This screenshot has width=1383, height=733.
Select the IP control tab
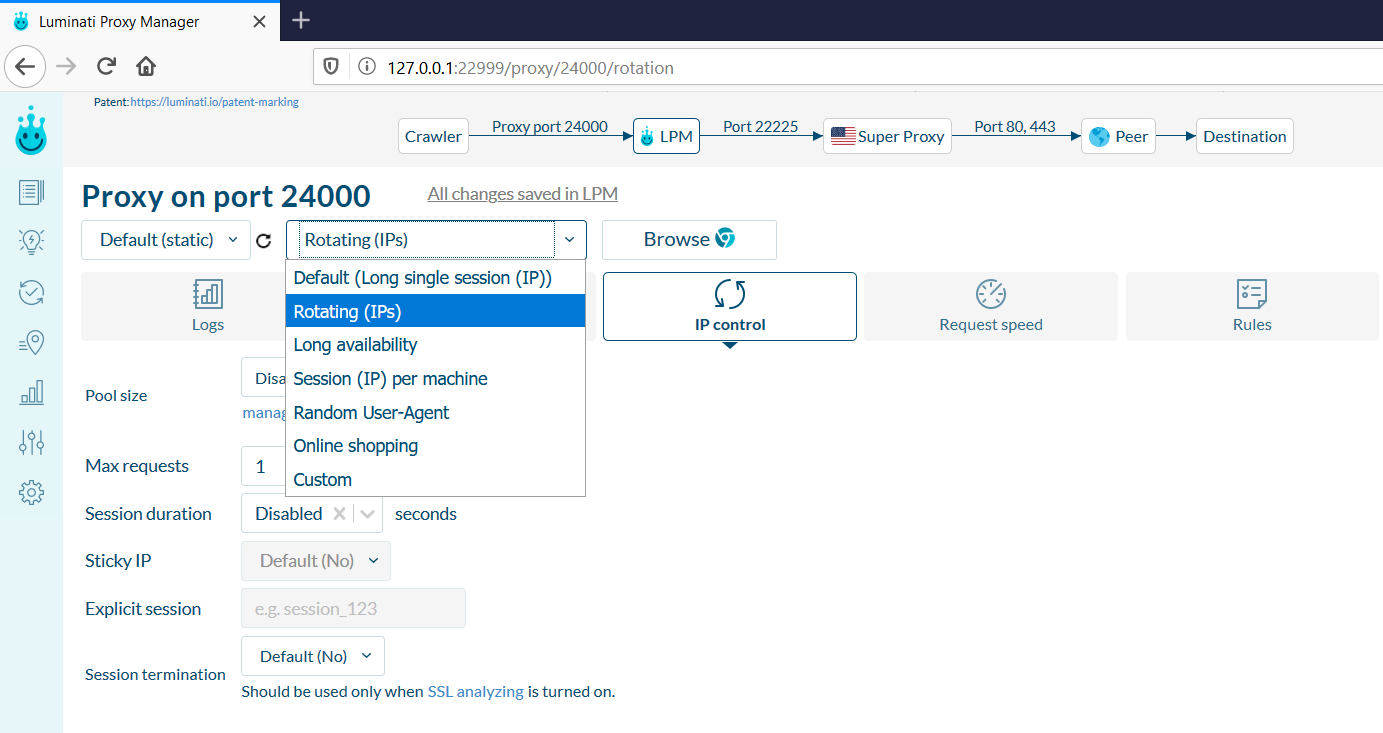(x=730, y=306)
